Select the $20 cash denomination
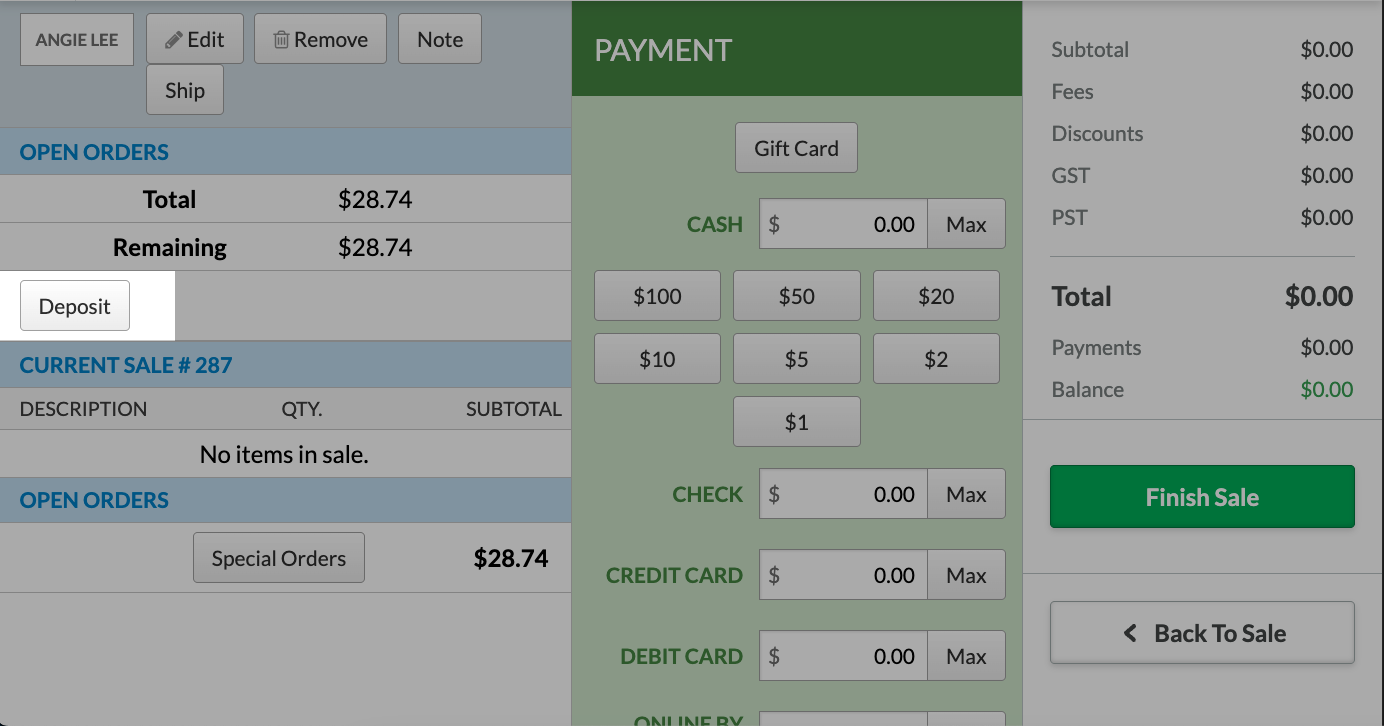 [936, 296]
